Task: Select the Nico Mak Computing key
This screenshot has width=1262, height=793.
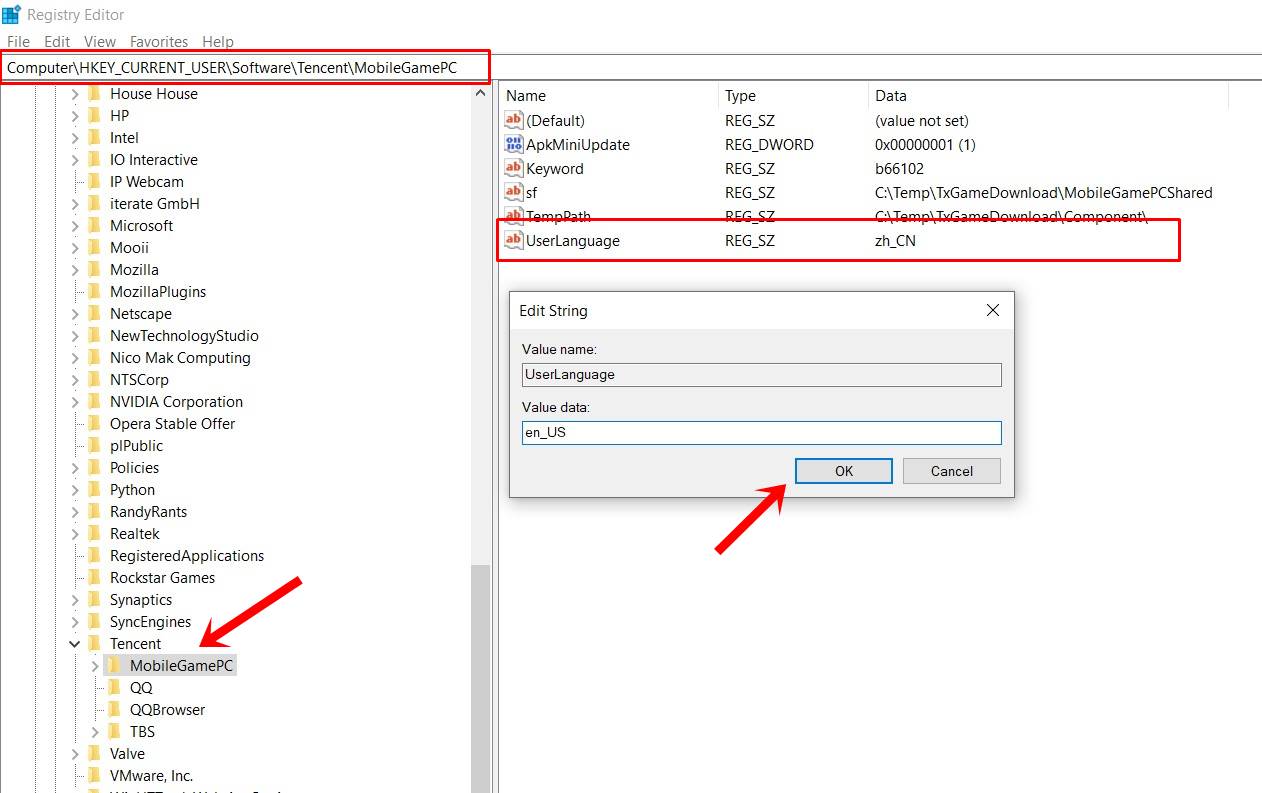Action: coord(180,357)
